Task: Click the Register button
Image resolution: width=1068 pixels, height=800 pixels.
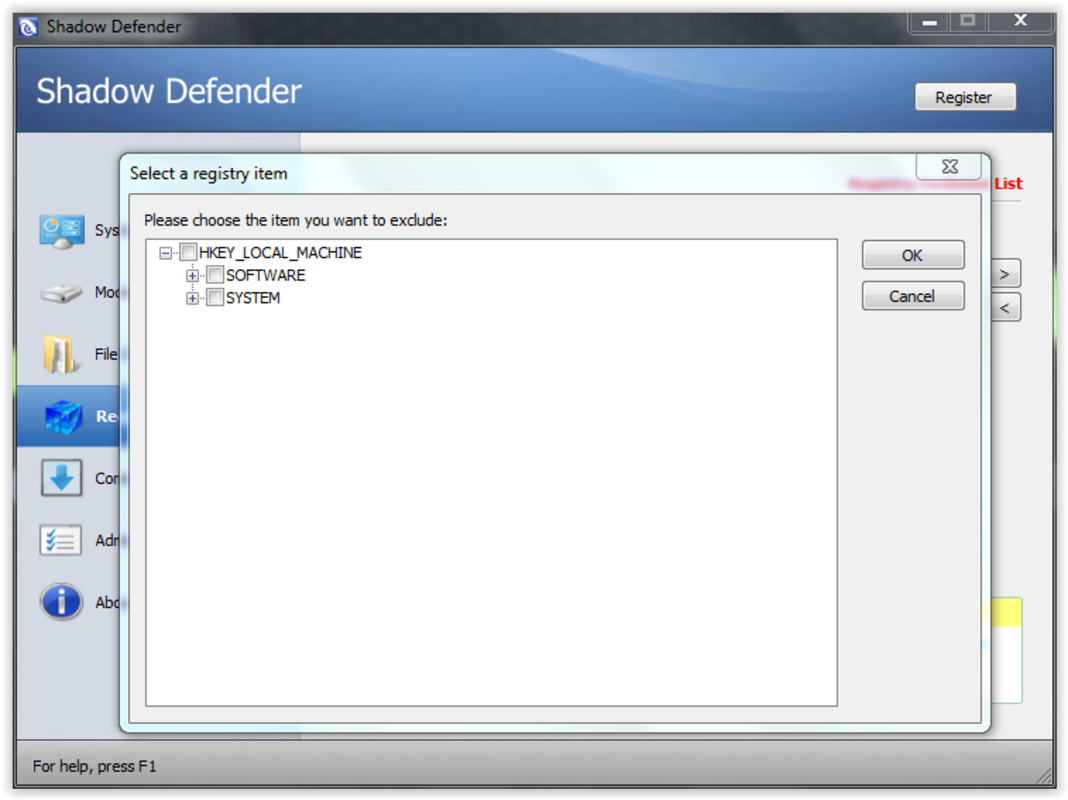Action: tap(964, 97)
